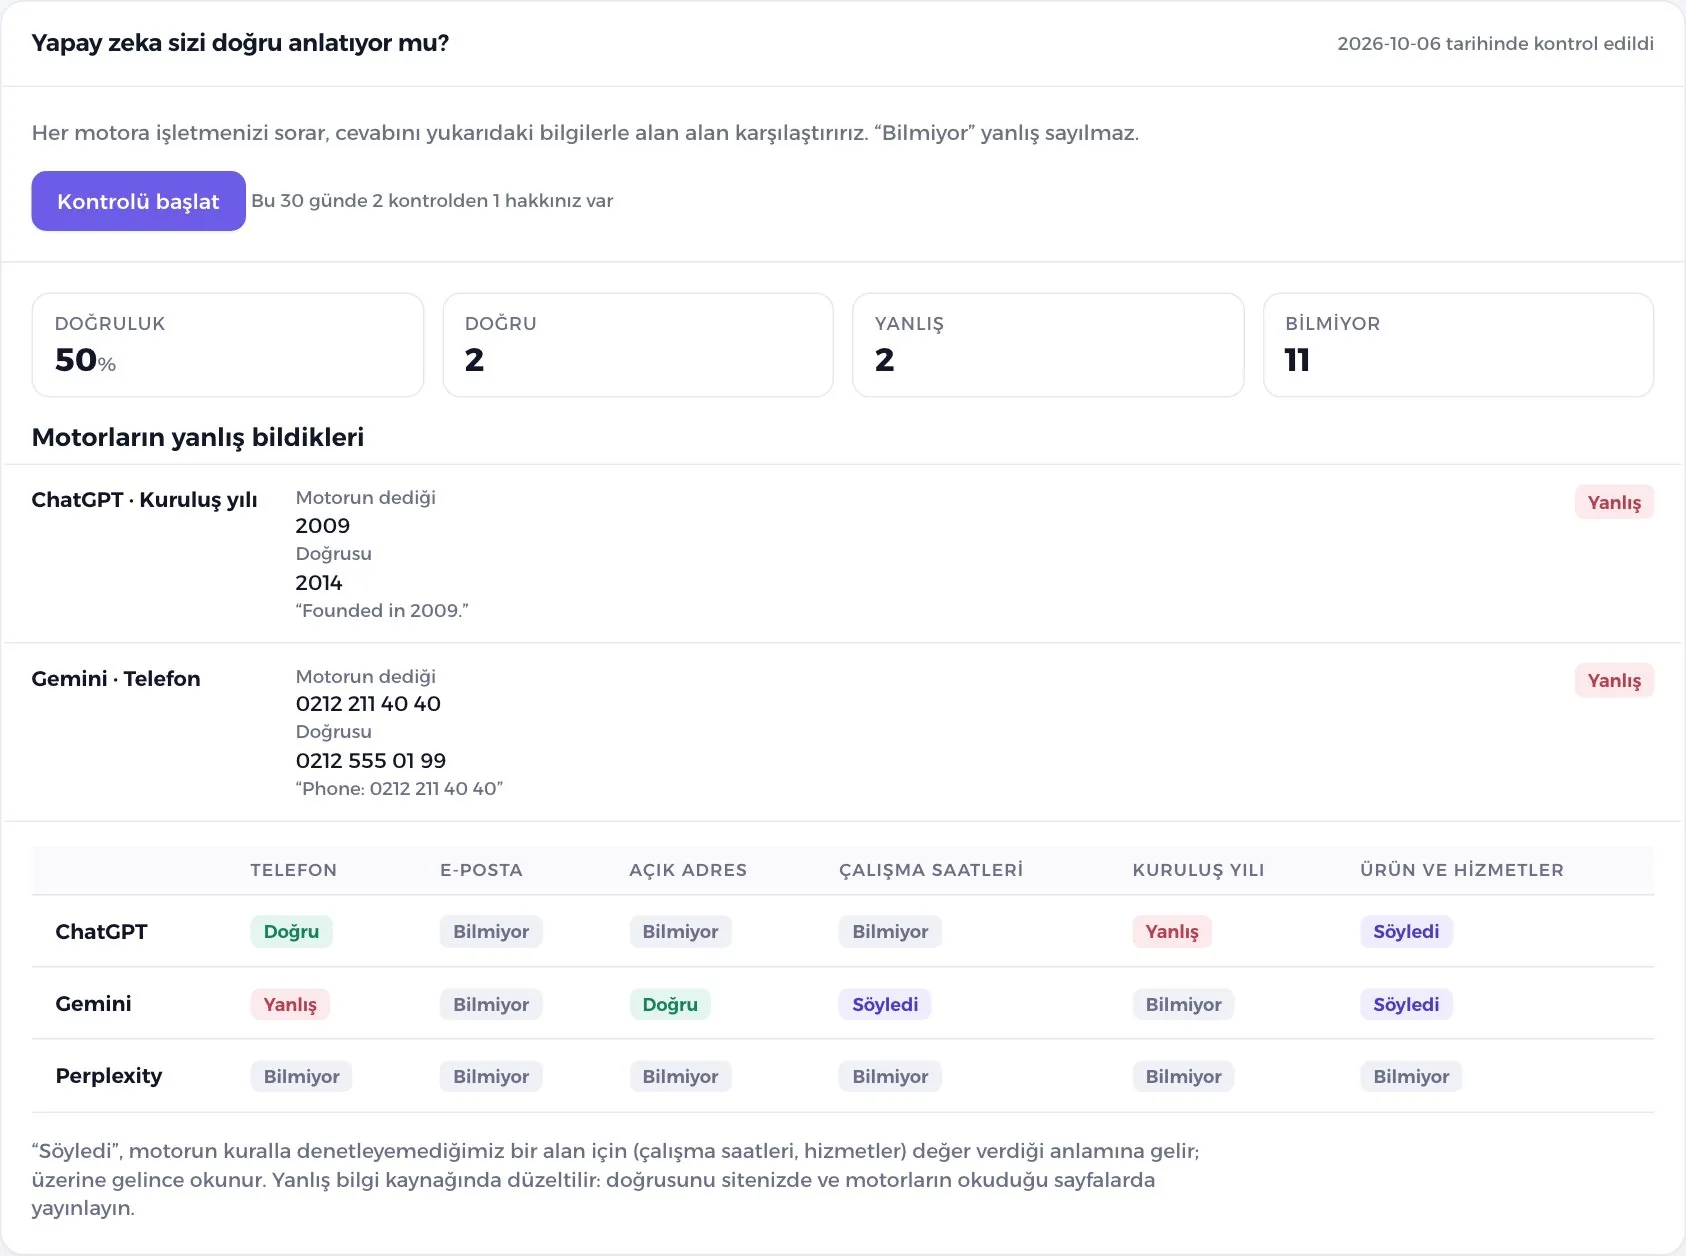
Task: Click the 2026-10-06 tarihinde kontrol edildi text
Action: [x=1495, y=43]
